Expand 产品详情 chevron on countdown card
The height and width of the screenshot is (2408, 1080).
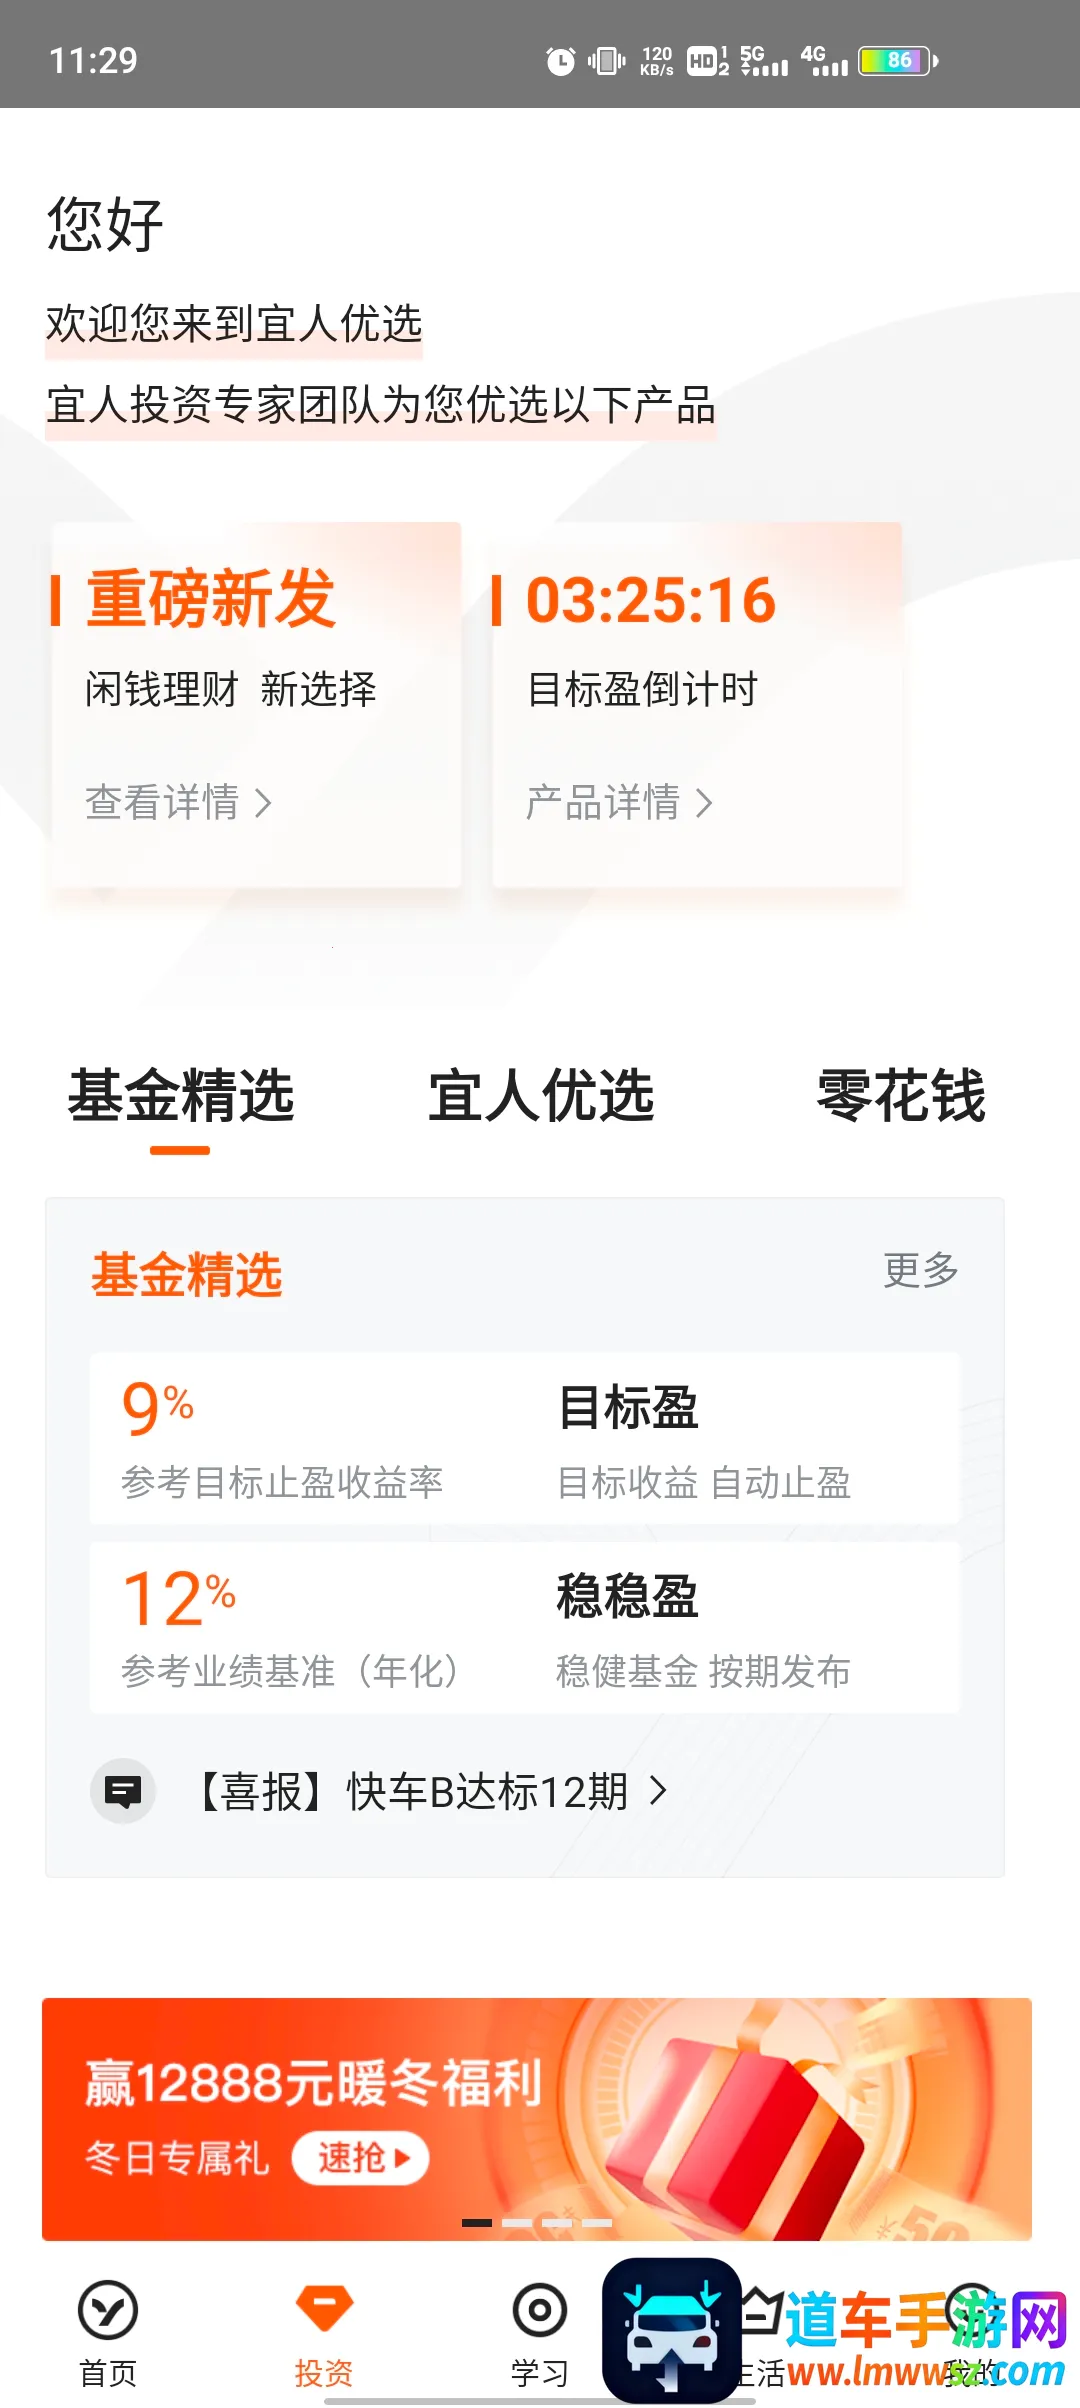pos(704,803)
